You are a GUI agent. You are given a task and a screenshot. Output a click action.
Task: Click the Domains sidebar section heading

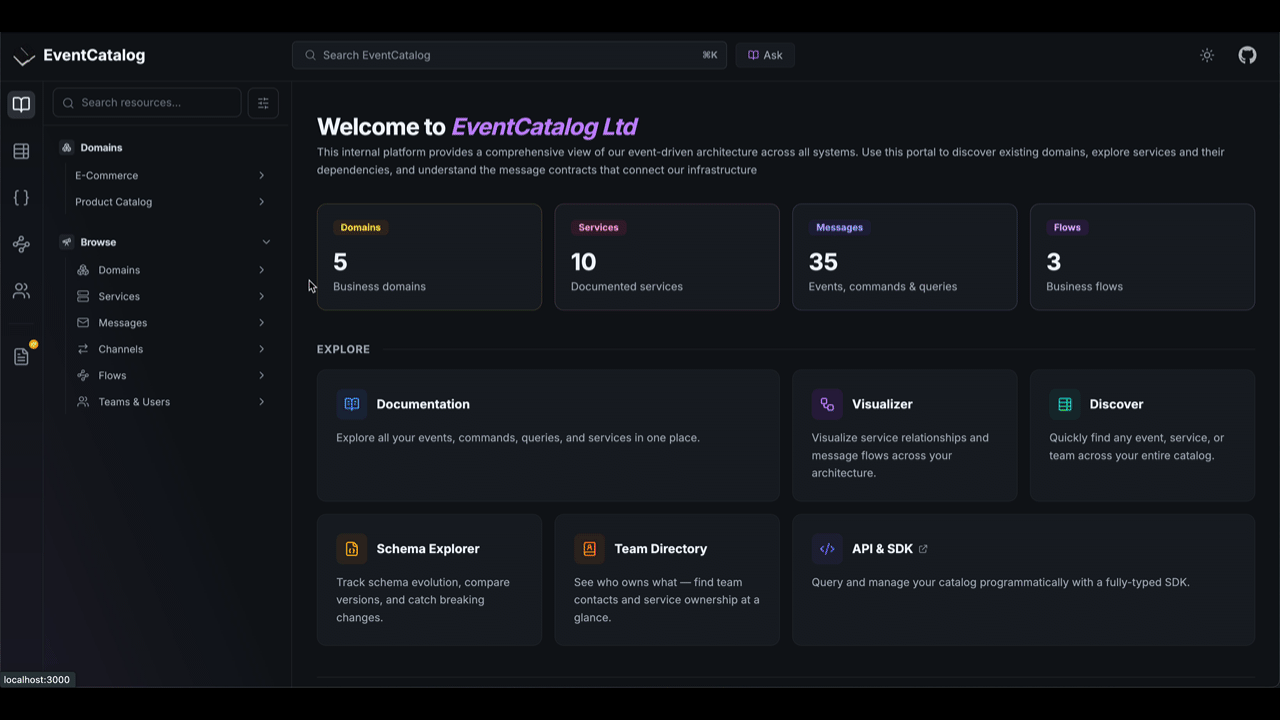101,147
